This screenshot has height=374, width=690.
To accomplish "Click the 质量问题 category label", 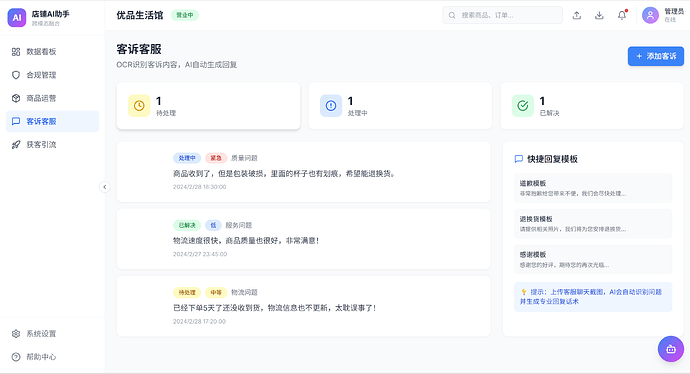I will pos(244,158).
